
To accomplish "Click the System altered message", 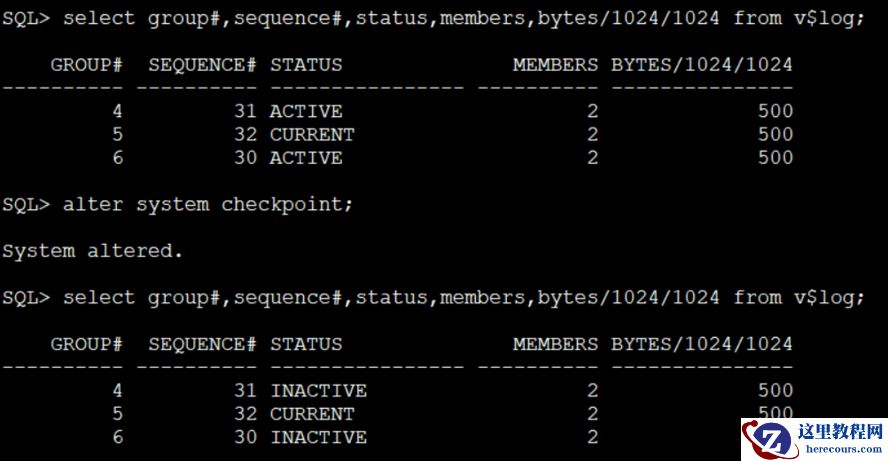I will (x=92, y=251).
